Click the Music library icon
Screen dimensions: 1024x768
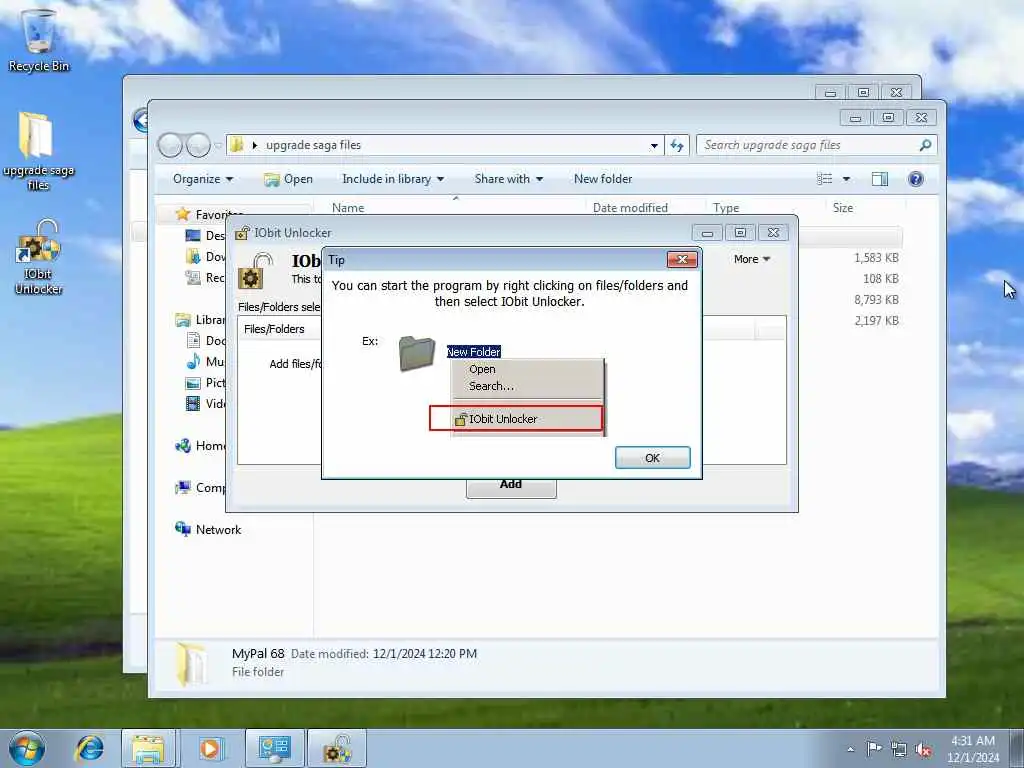click(193, 361)
